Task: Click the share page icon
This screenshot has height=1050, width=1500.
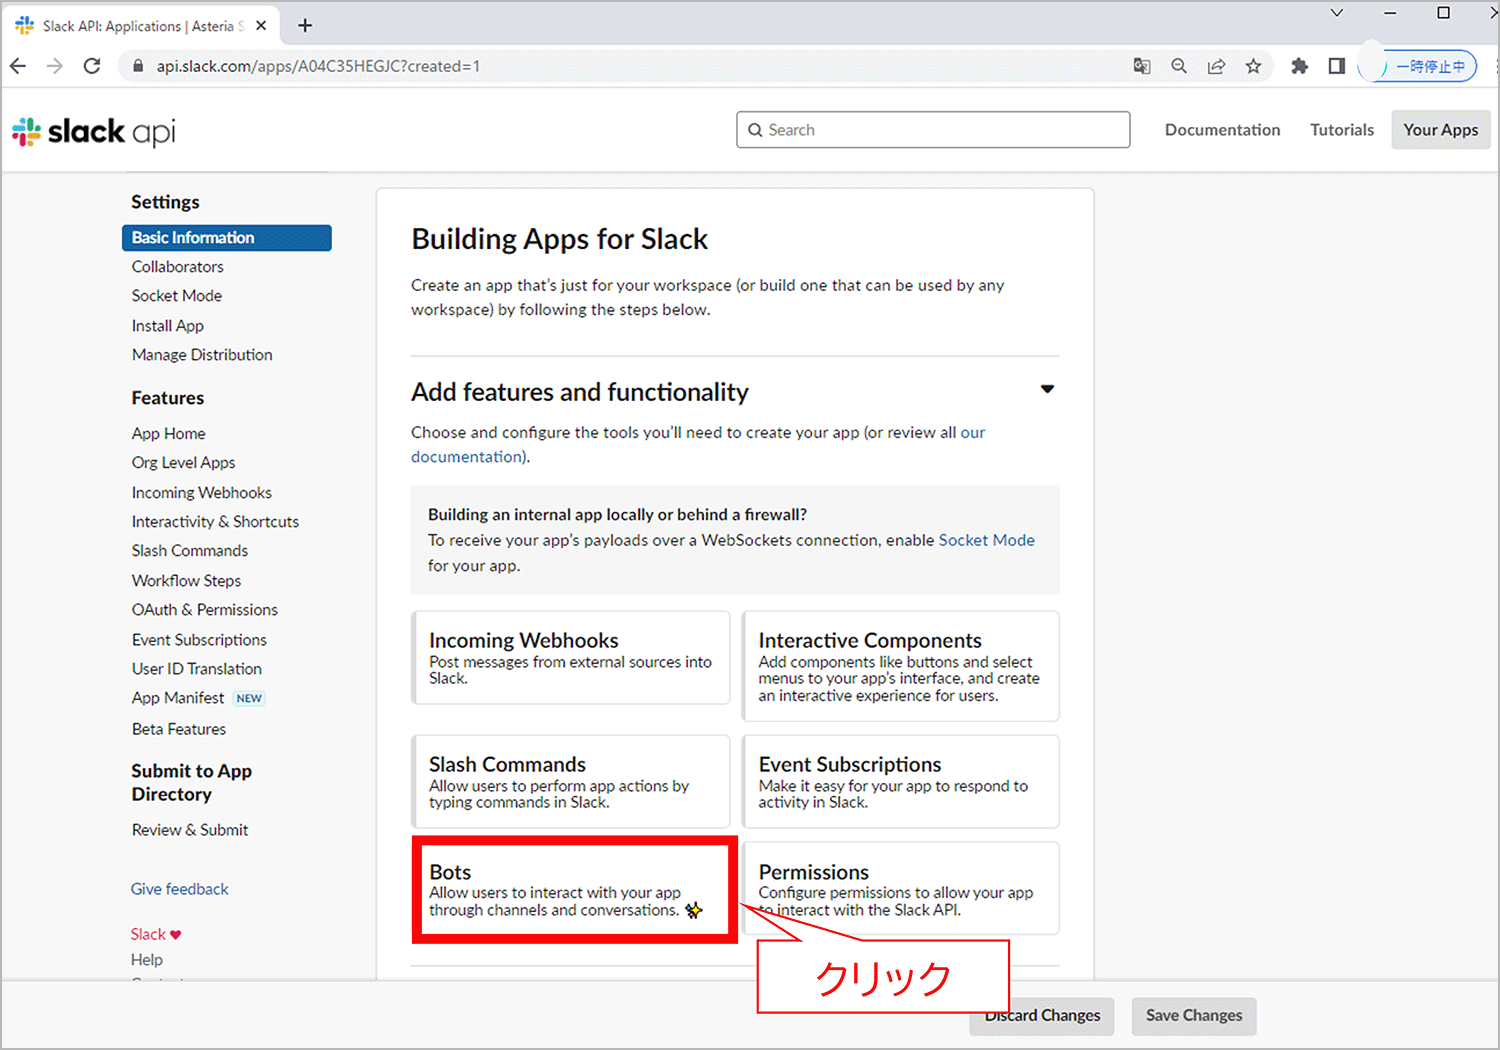Action: click(1216, 66)
